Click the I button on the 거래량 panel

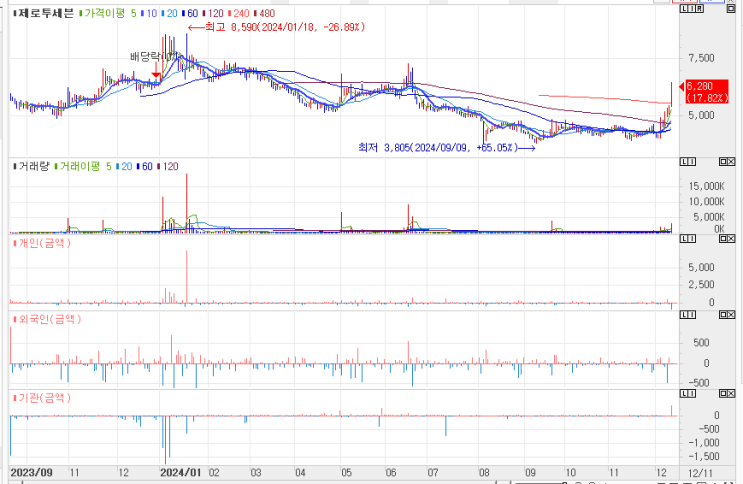point(692,162)
